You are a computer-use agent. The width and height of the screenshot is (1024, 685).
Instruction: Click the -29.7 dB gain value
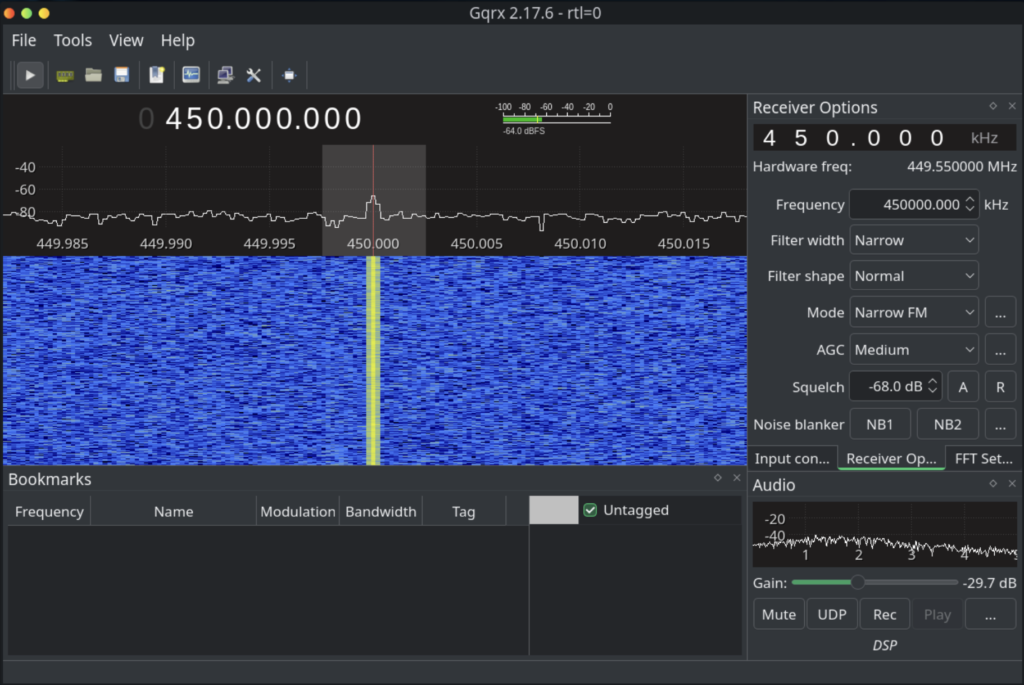pyautogui.click(x=989, y=582)
